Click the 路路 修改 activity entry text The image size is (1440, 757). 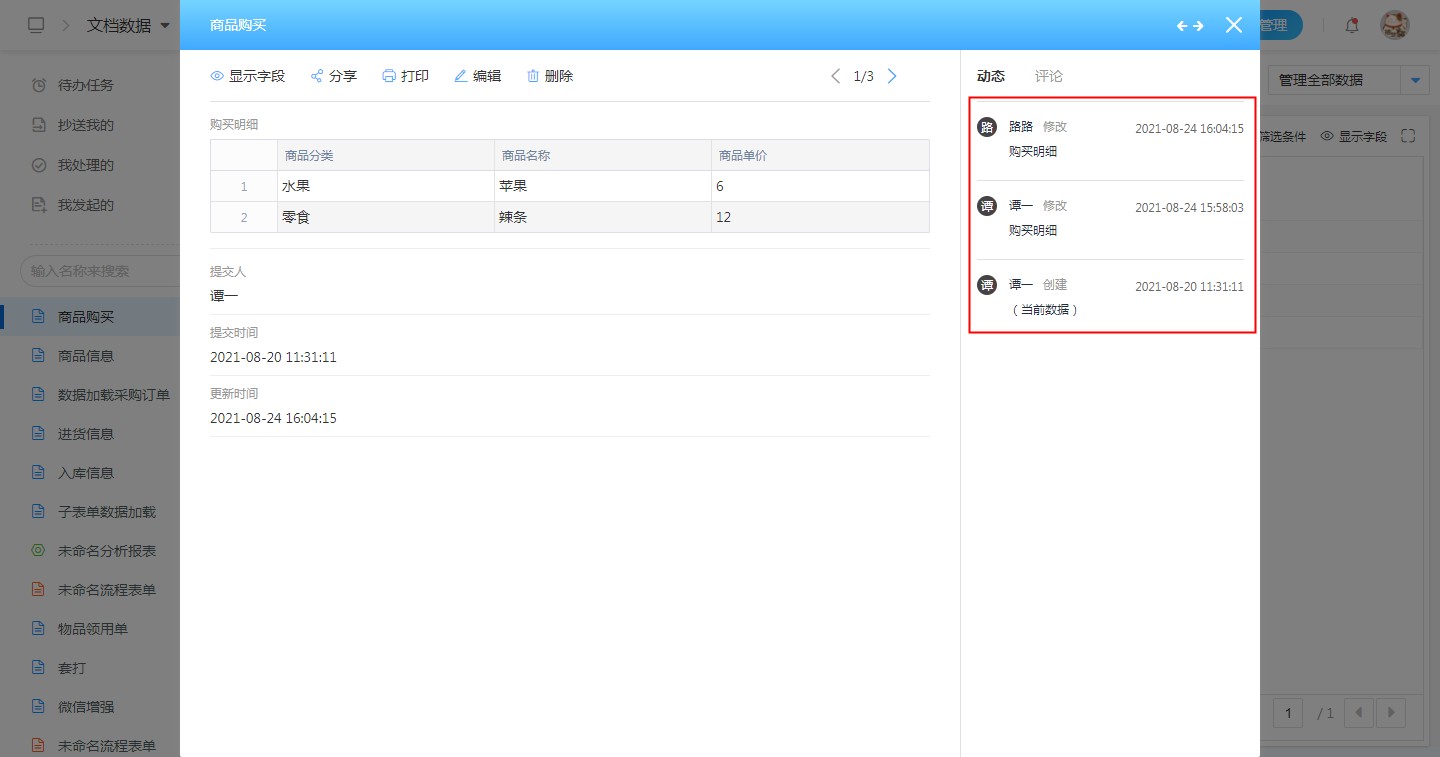coord(1038,127)
